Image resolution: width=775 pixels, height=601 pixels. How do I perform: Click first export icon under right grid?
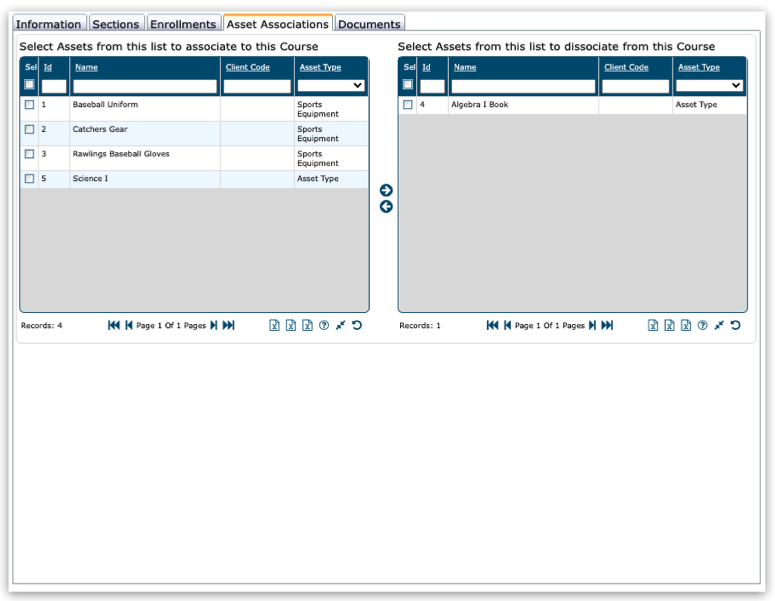(653, 325)
